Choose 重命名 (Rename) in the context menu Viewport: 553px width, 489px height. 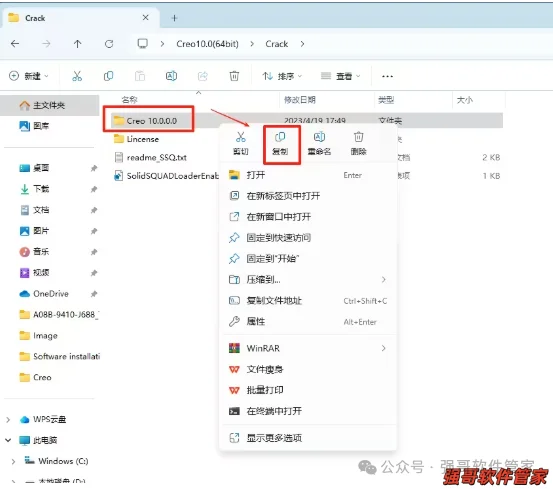click(319, 143)
